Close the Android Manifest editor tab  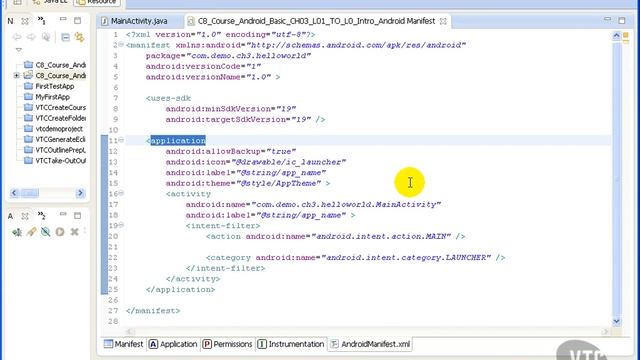[443, 21]
